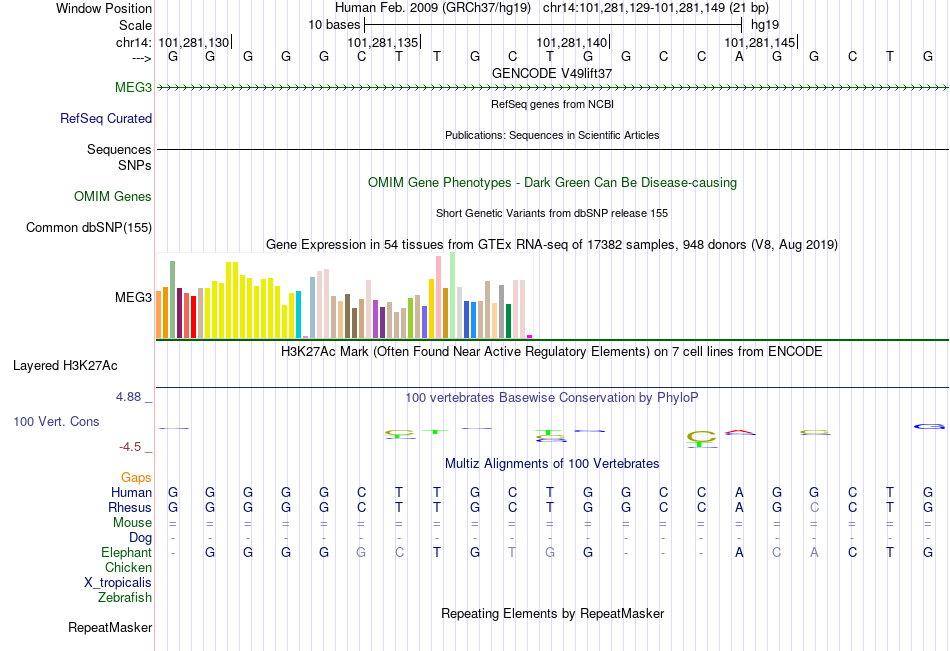Screen dimensions: 950x651
Task: Click the cyan GTEx expression bar
Action: (298, 315)
